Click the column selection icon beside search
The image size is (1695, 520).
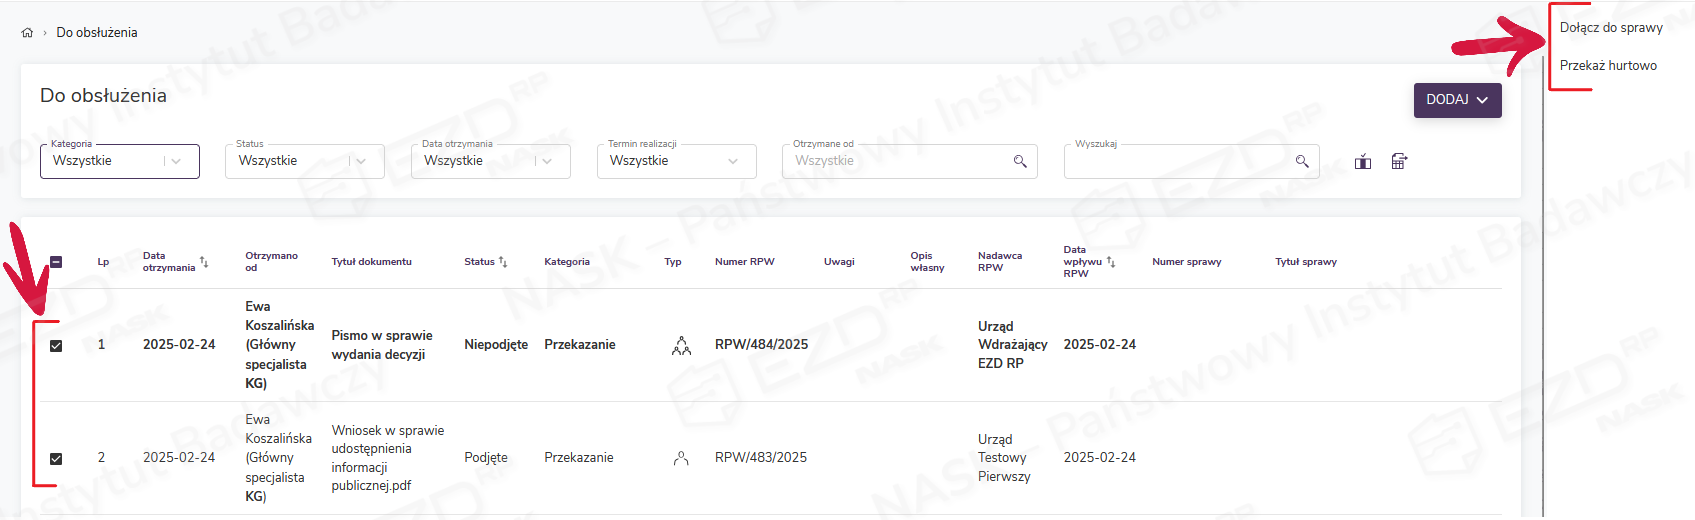[1363, 162]
